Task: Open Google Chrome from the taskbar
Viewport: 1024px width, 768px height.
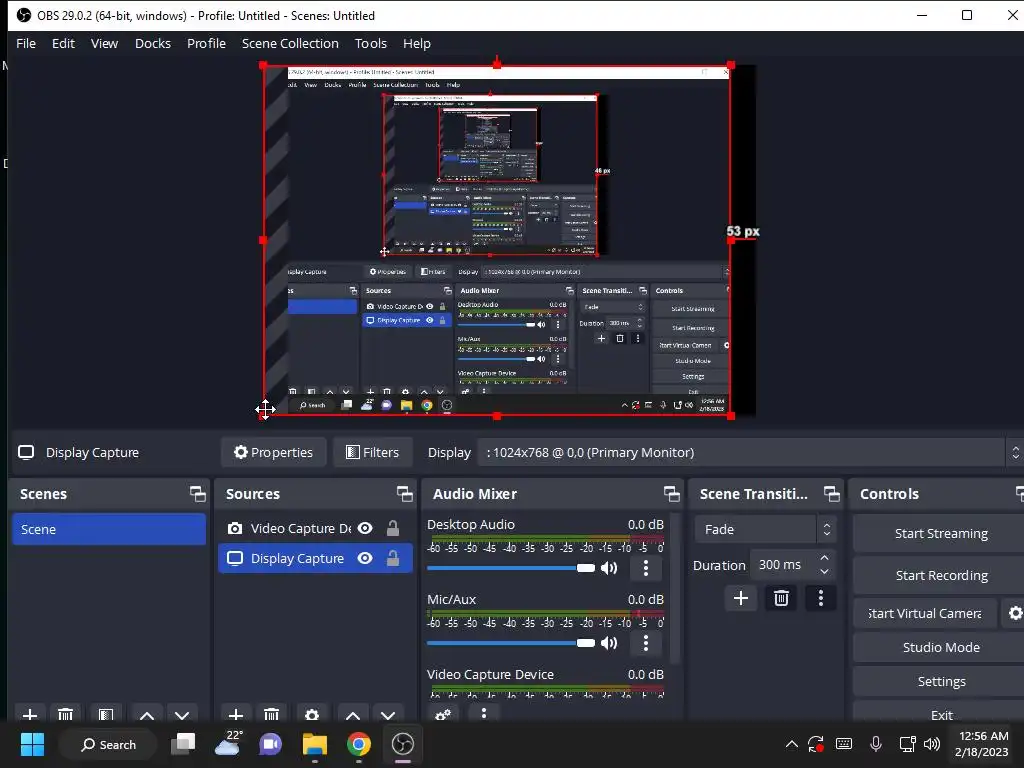Action: 359,744
